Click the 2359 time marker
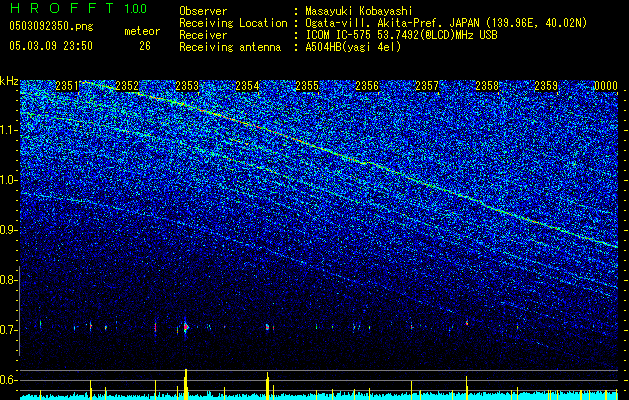Image resolution: width=629 pixels, height=400 pixels. click(546, 86)
